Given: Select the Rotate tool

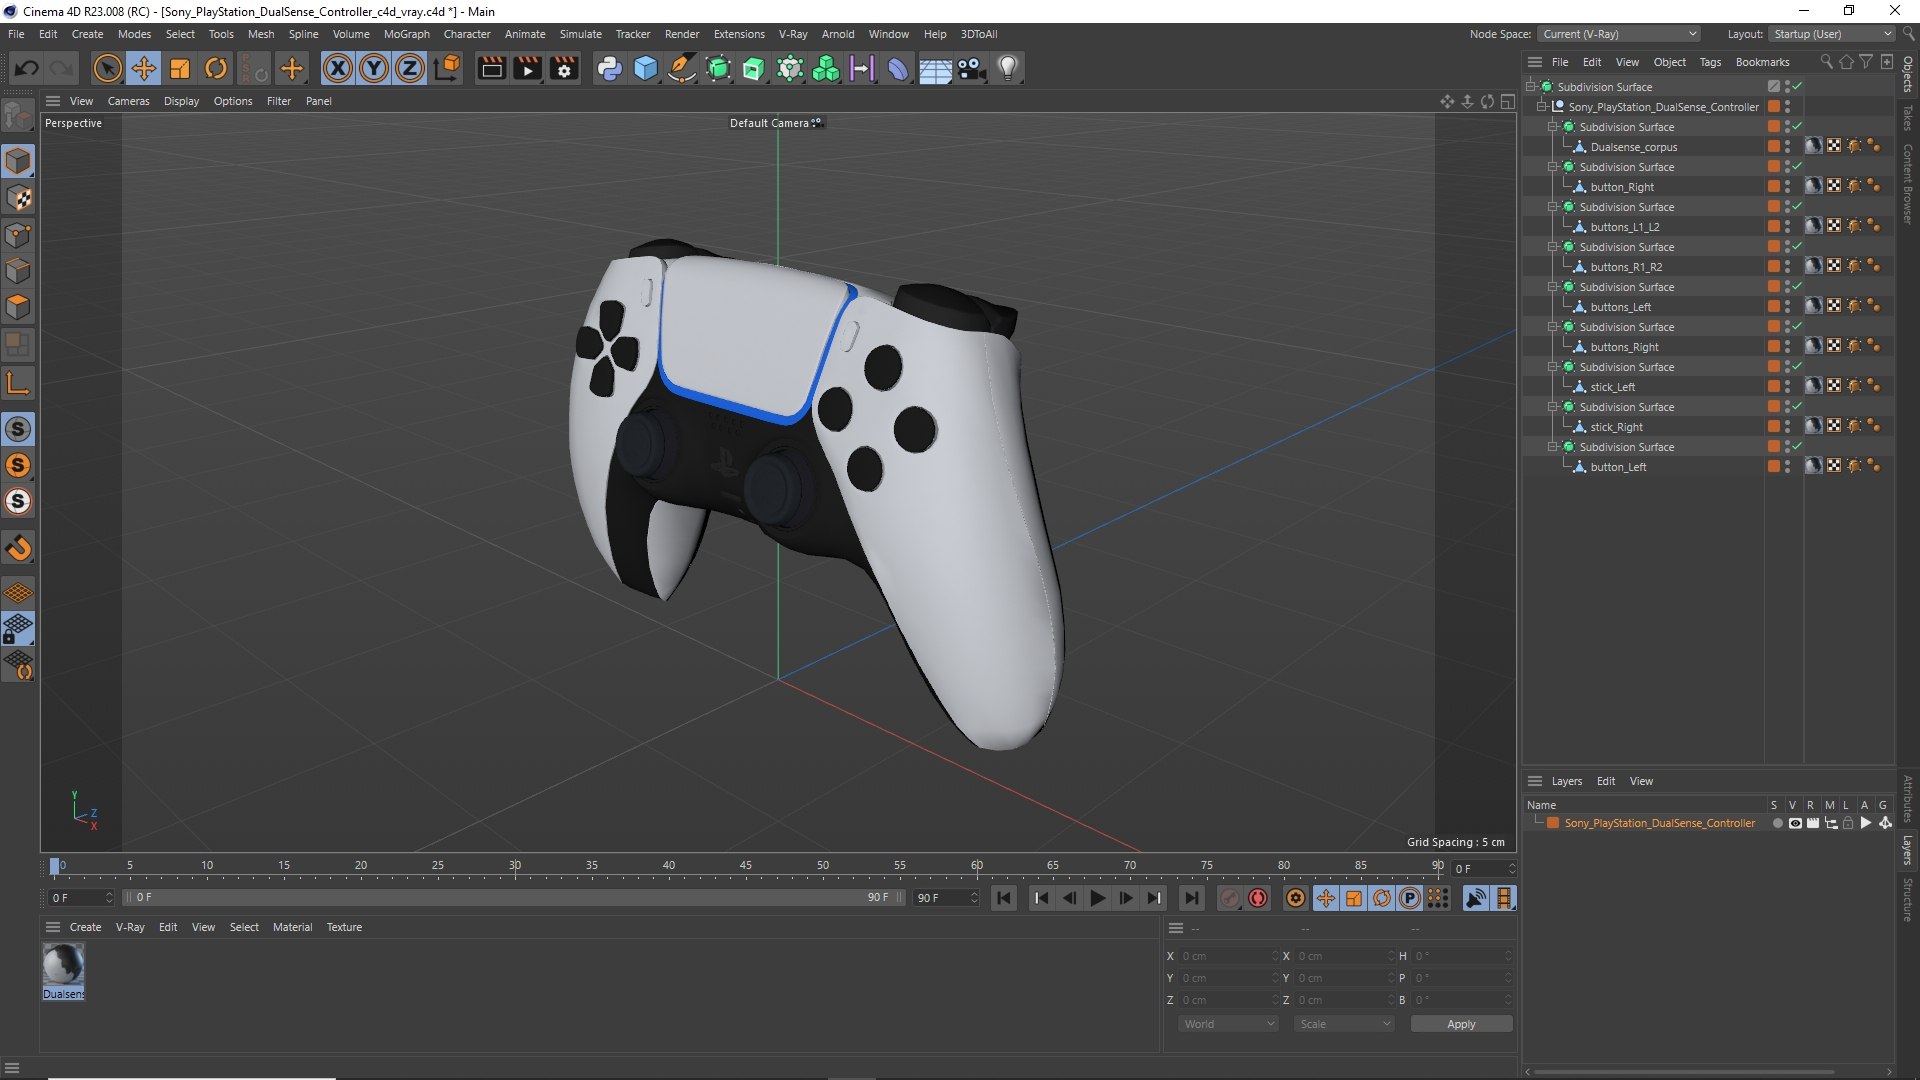Looking at the screenshot, I should [x=216, y=68].
